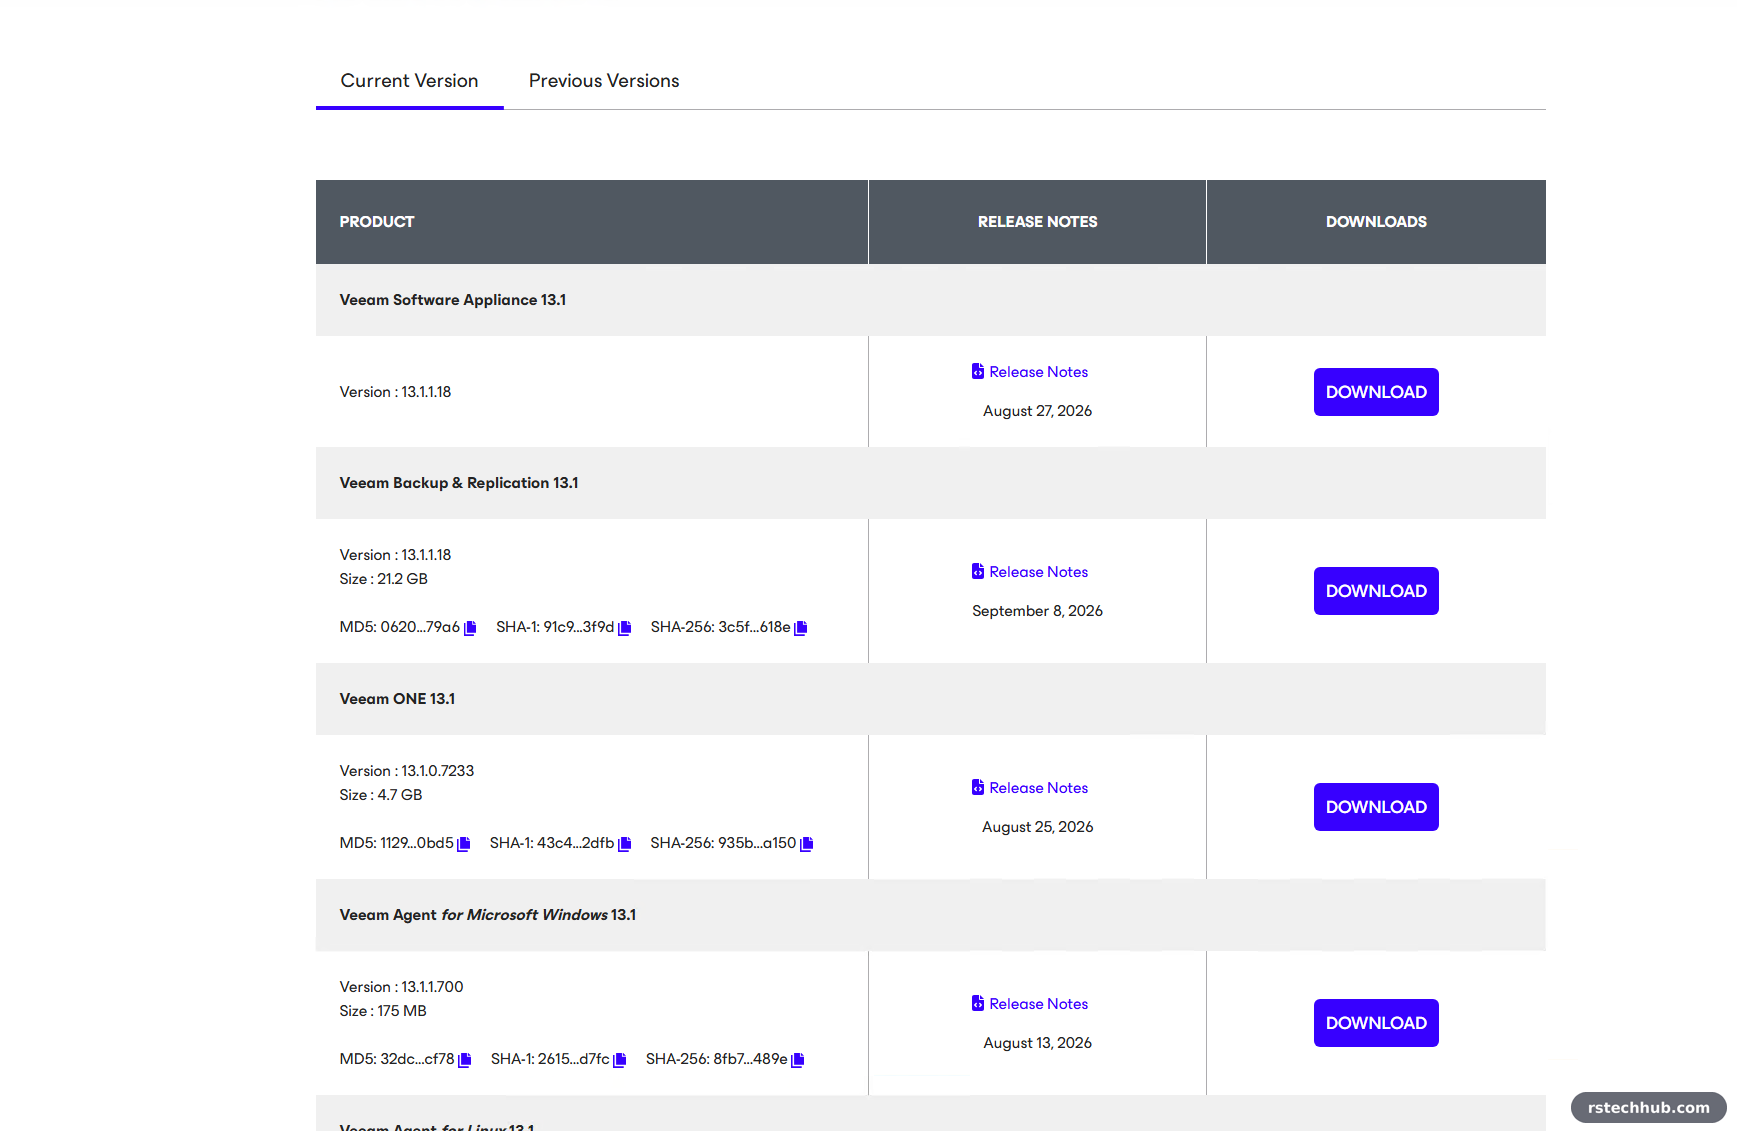Open Release Notes dated September 8, 2026
Viewport: 1737px width, 1131px height.
(x=1030, y=572)
